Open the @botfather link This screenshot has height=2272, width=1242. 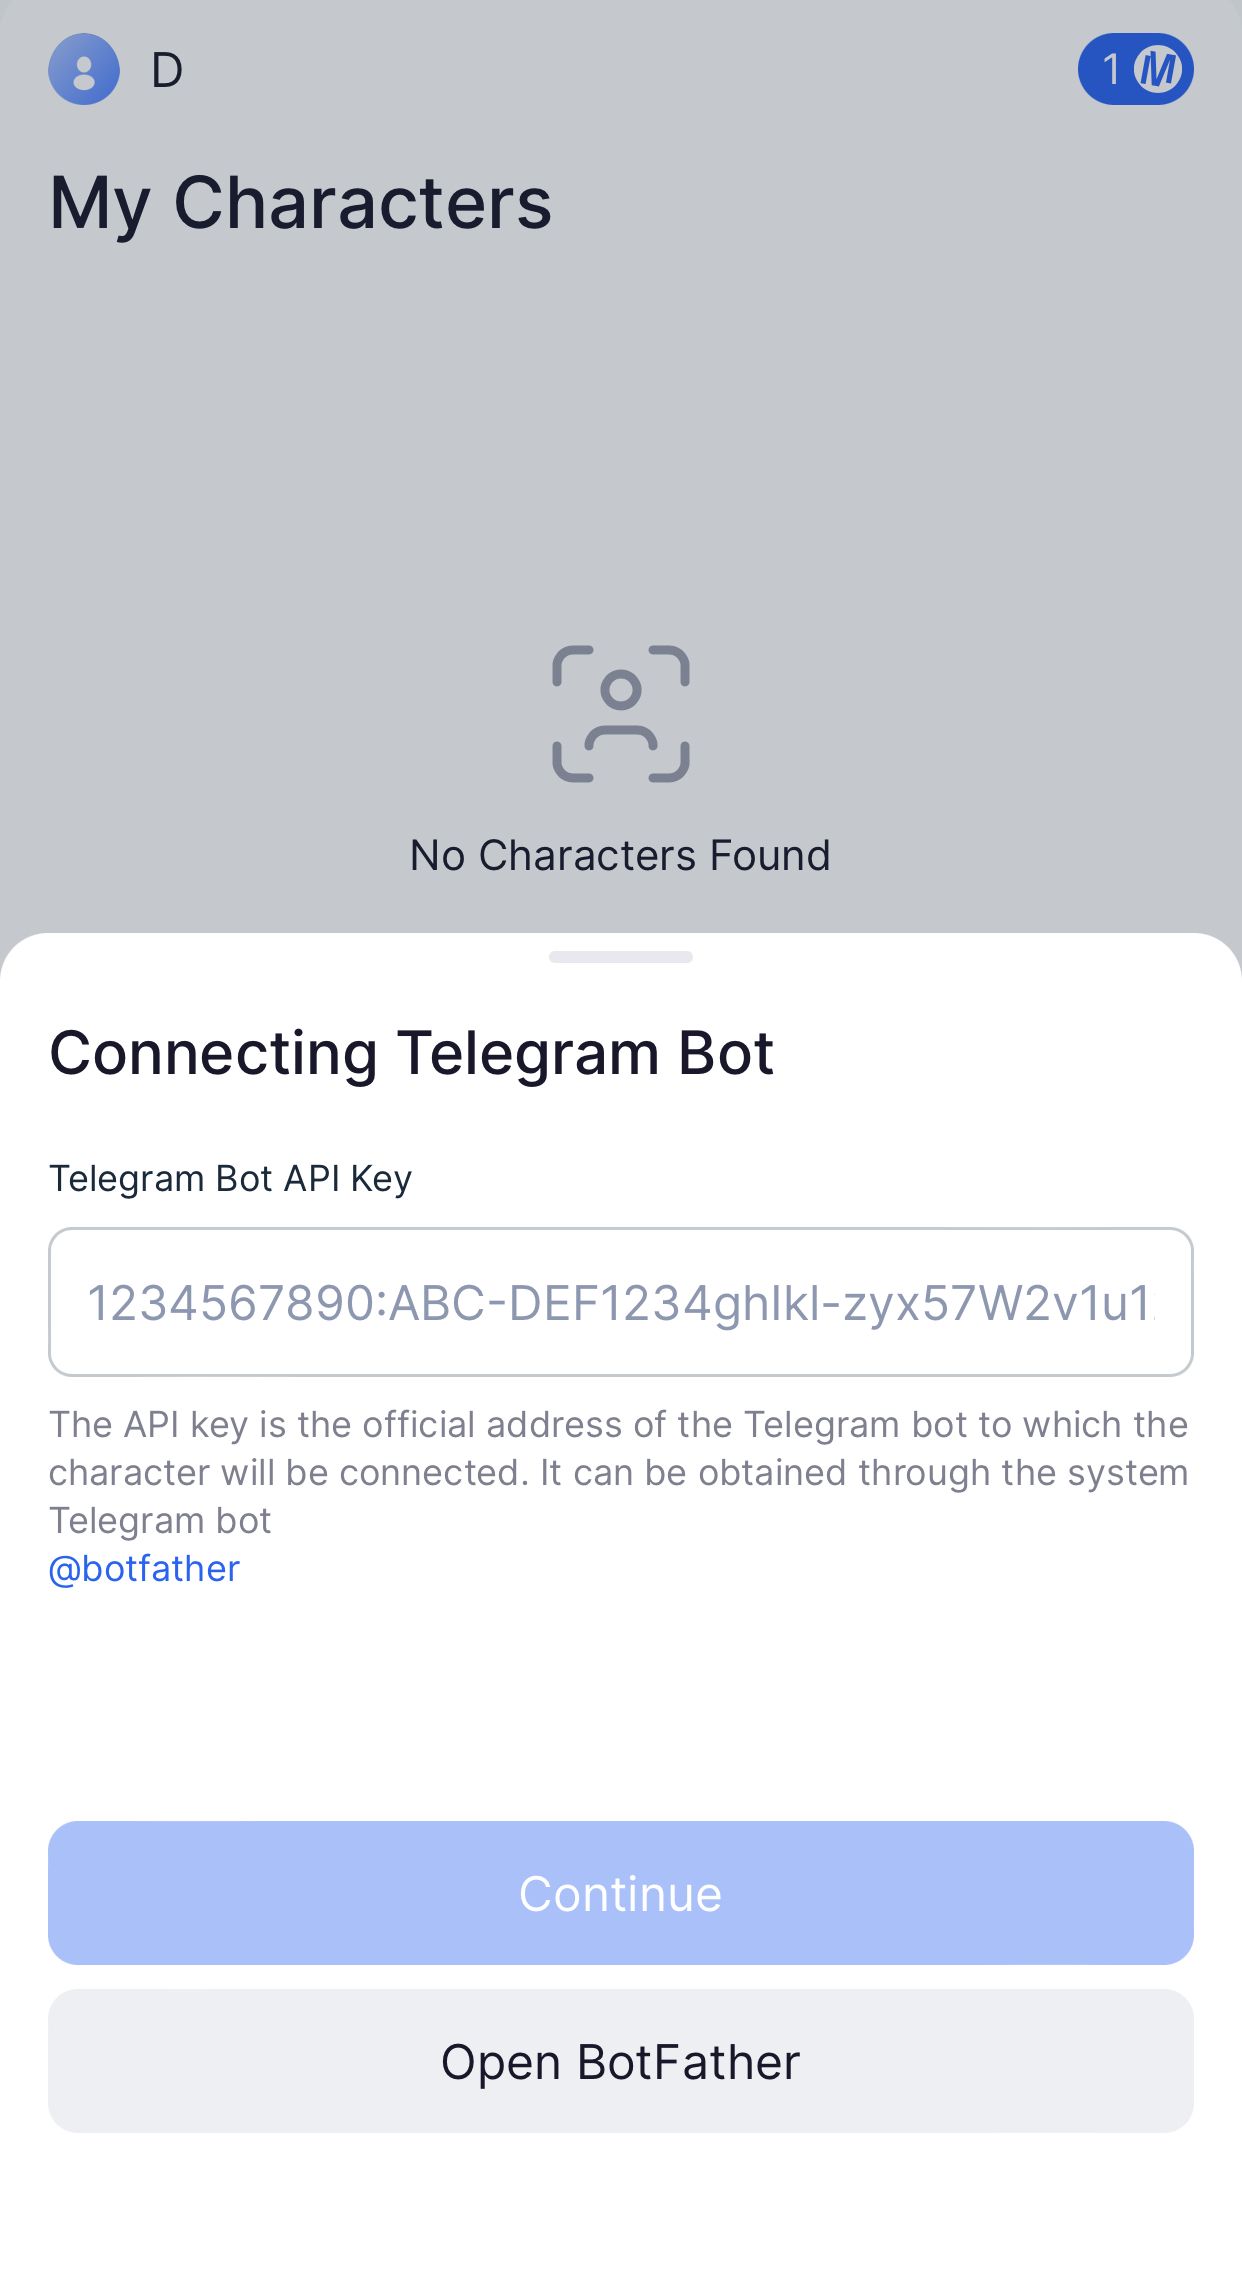tap(144, 1567)
